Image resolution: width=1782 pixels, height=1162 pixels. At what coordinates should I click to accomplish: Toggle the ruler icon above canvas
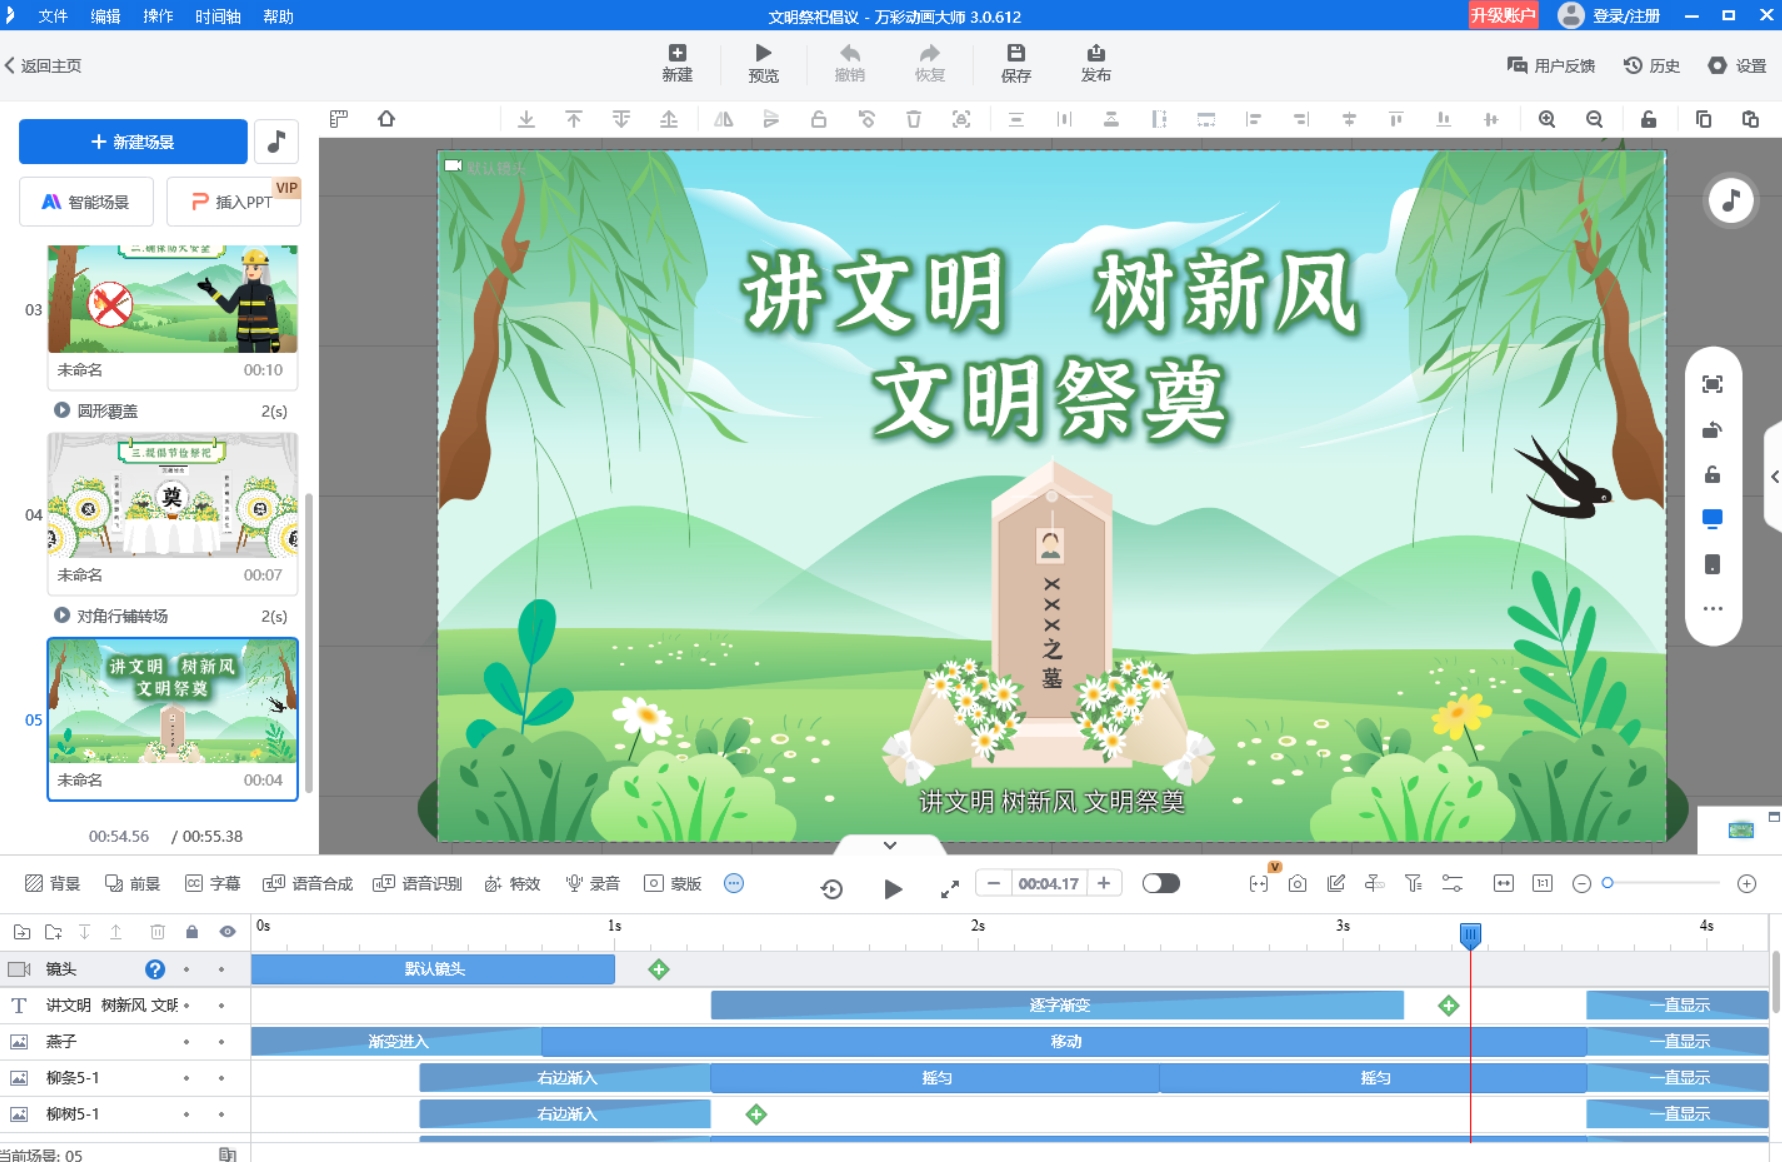pyautogui.click(x=338, y=119)
